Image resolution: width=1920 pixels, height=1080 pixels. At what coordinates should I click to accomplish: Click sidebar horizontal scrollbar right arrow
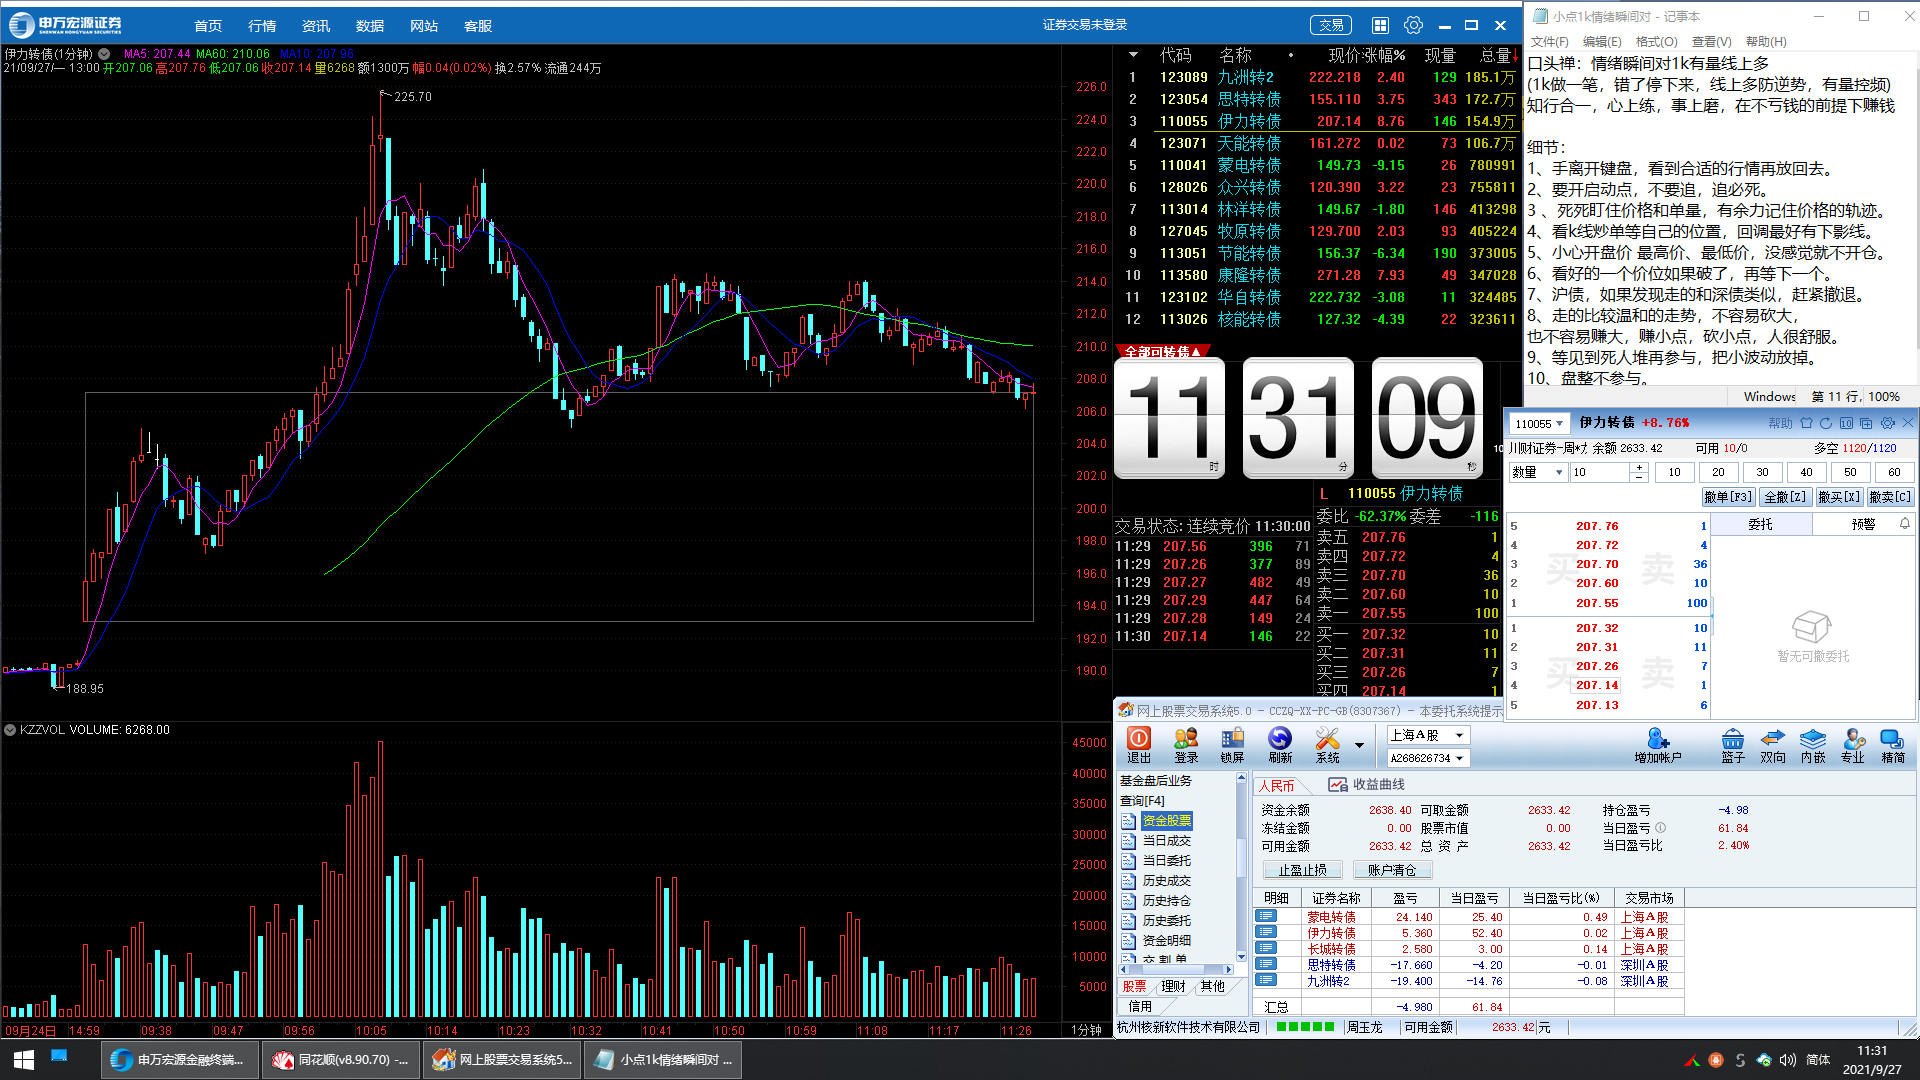point(1228,969)
